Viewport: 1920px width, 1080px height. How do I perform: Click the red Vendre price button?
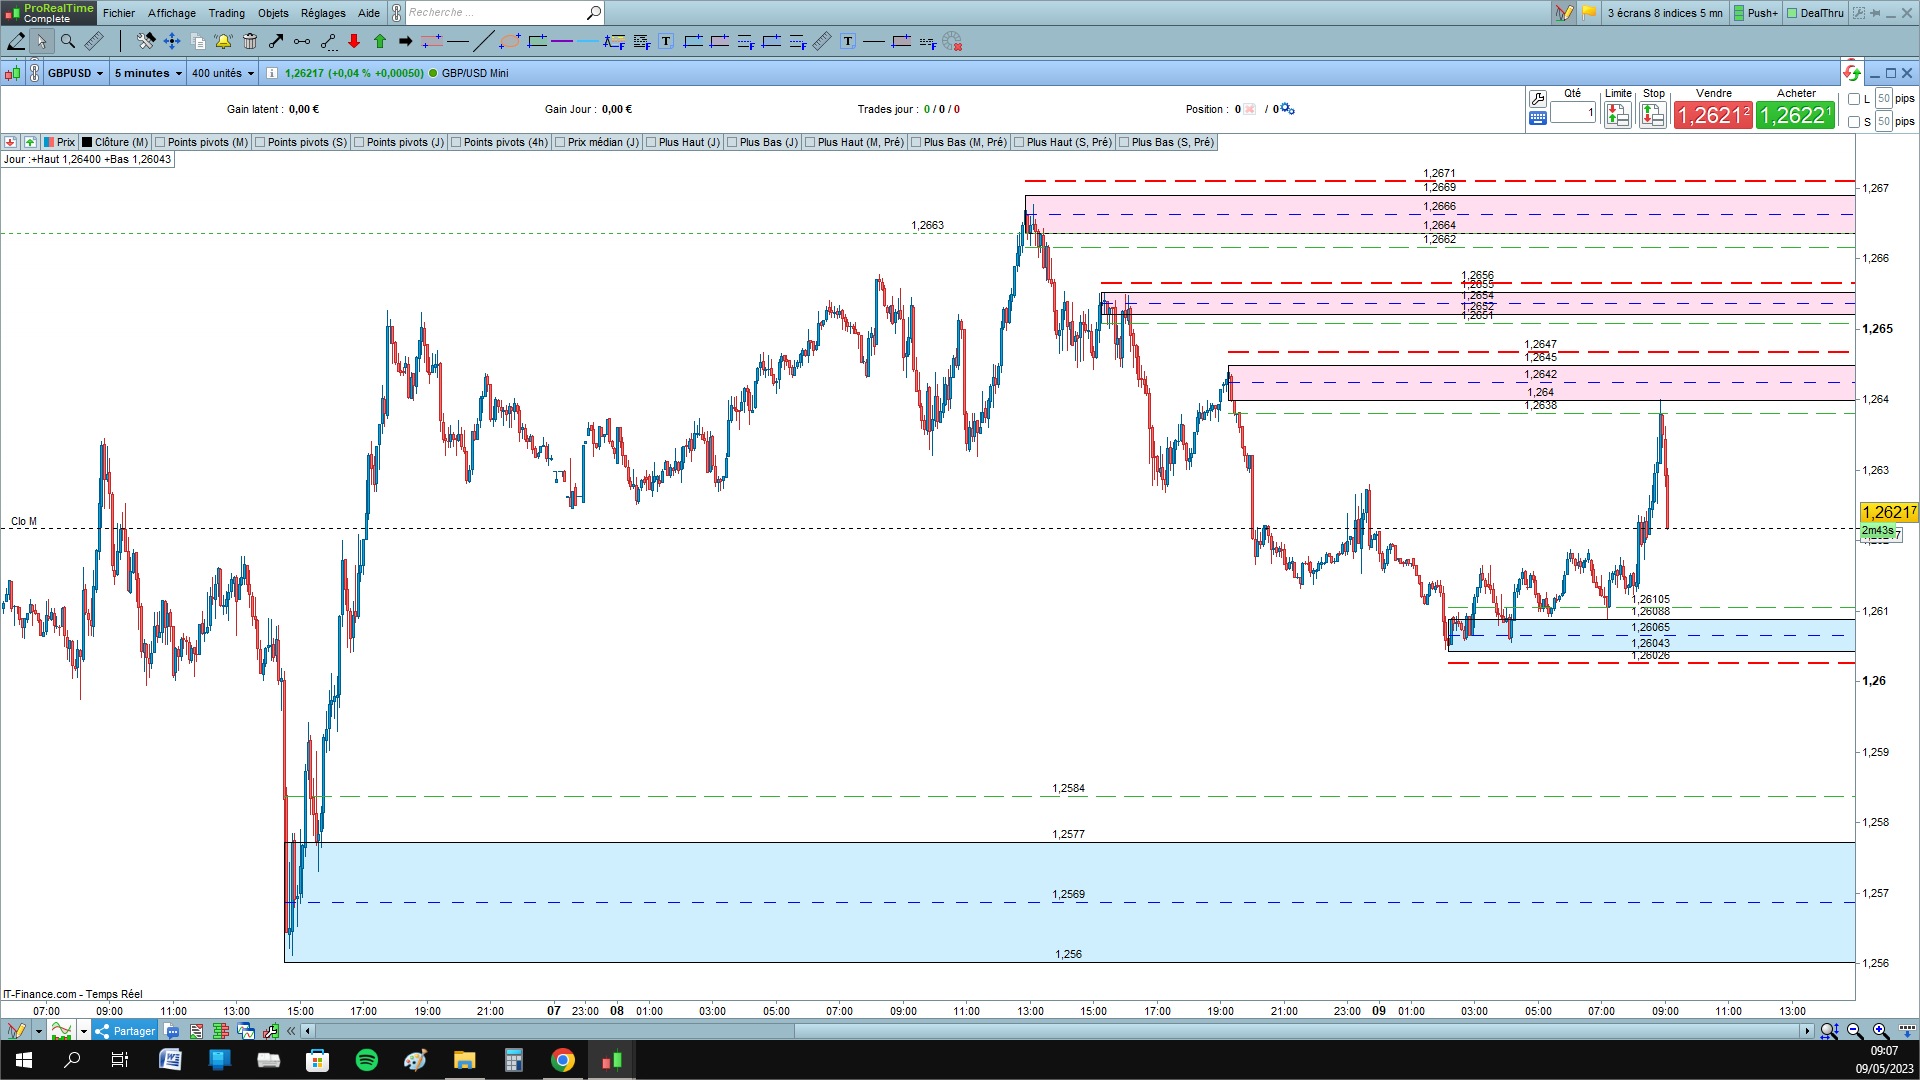pos(1713,115)
